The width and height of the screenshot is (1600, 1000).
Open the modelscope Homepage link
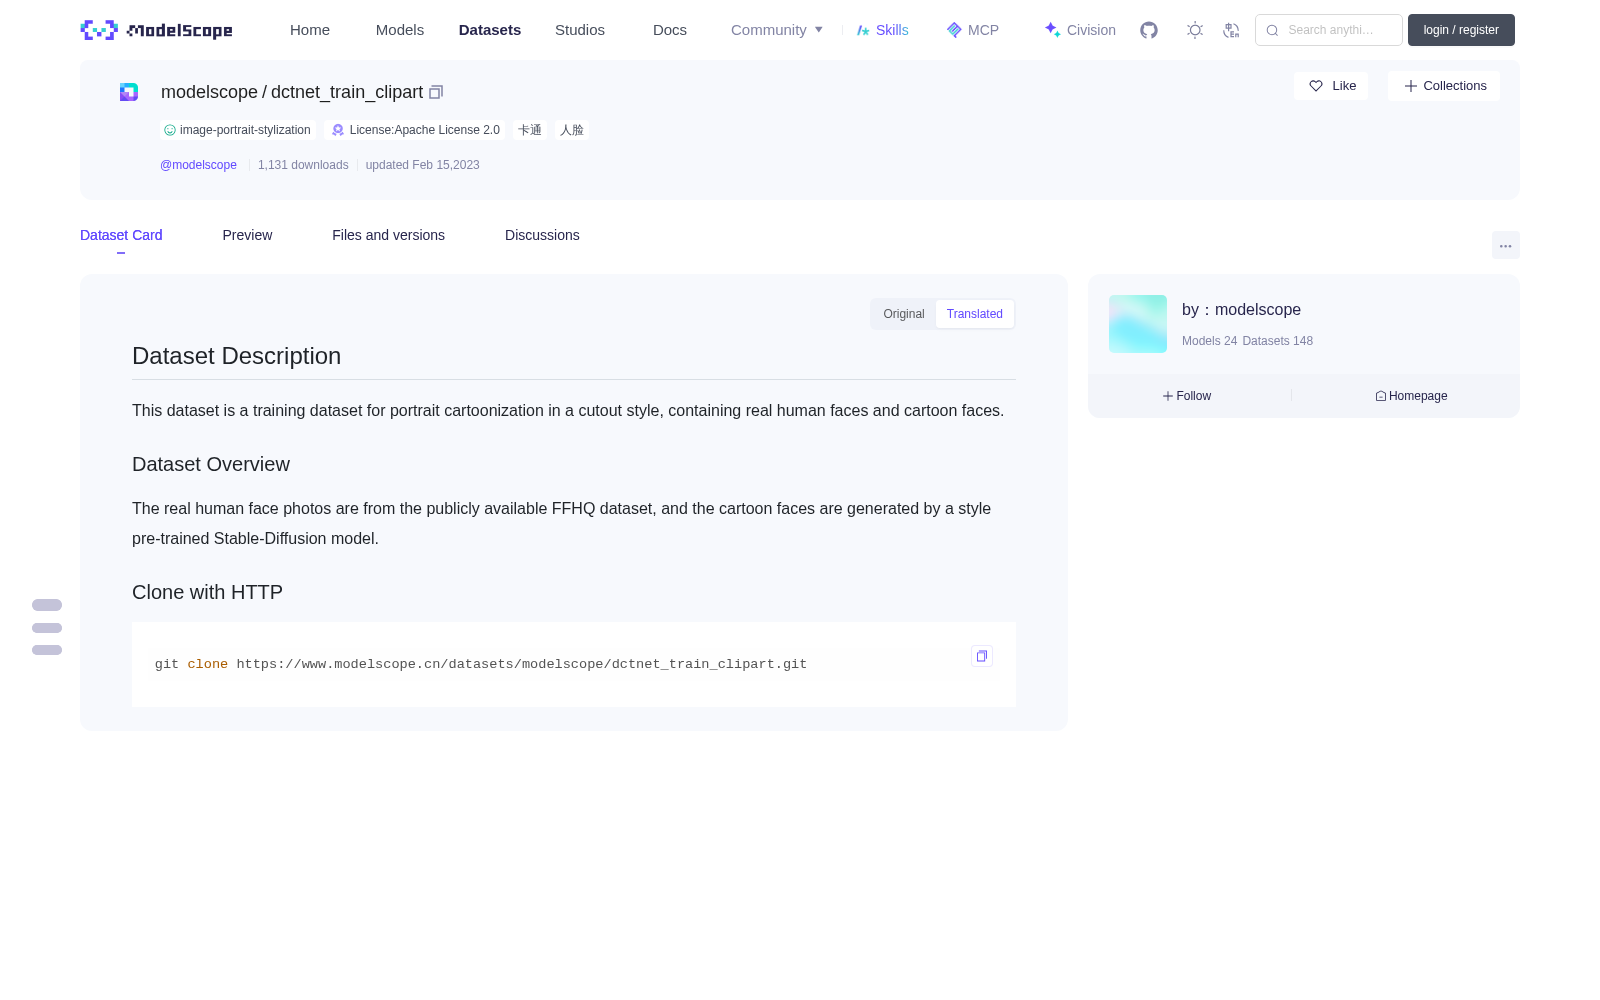pyautogui.click(x=1411, y=396)
